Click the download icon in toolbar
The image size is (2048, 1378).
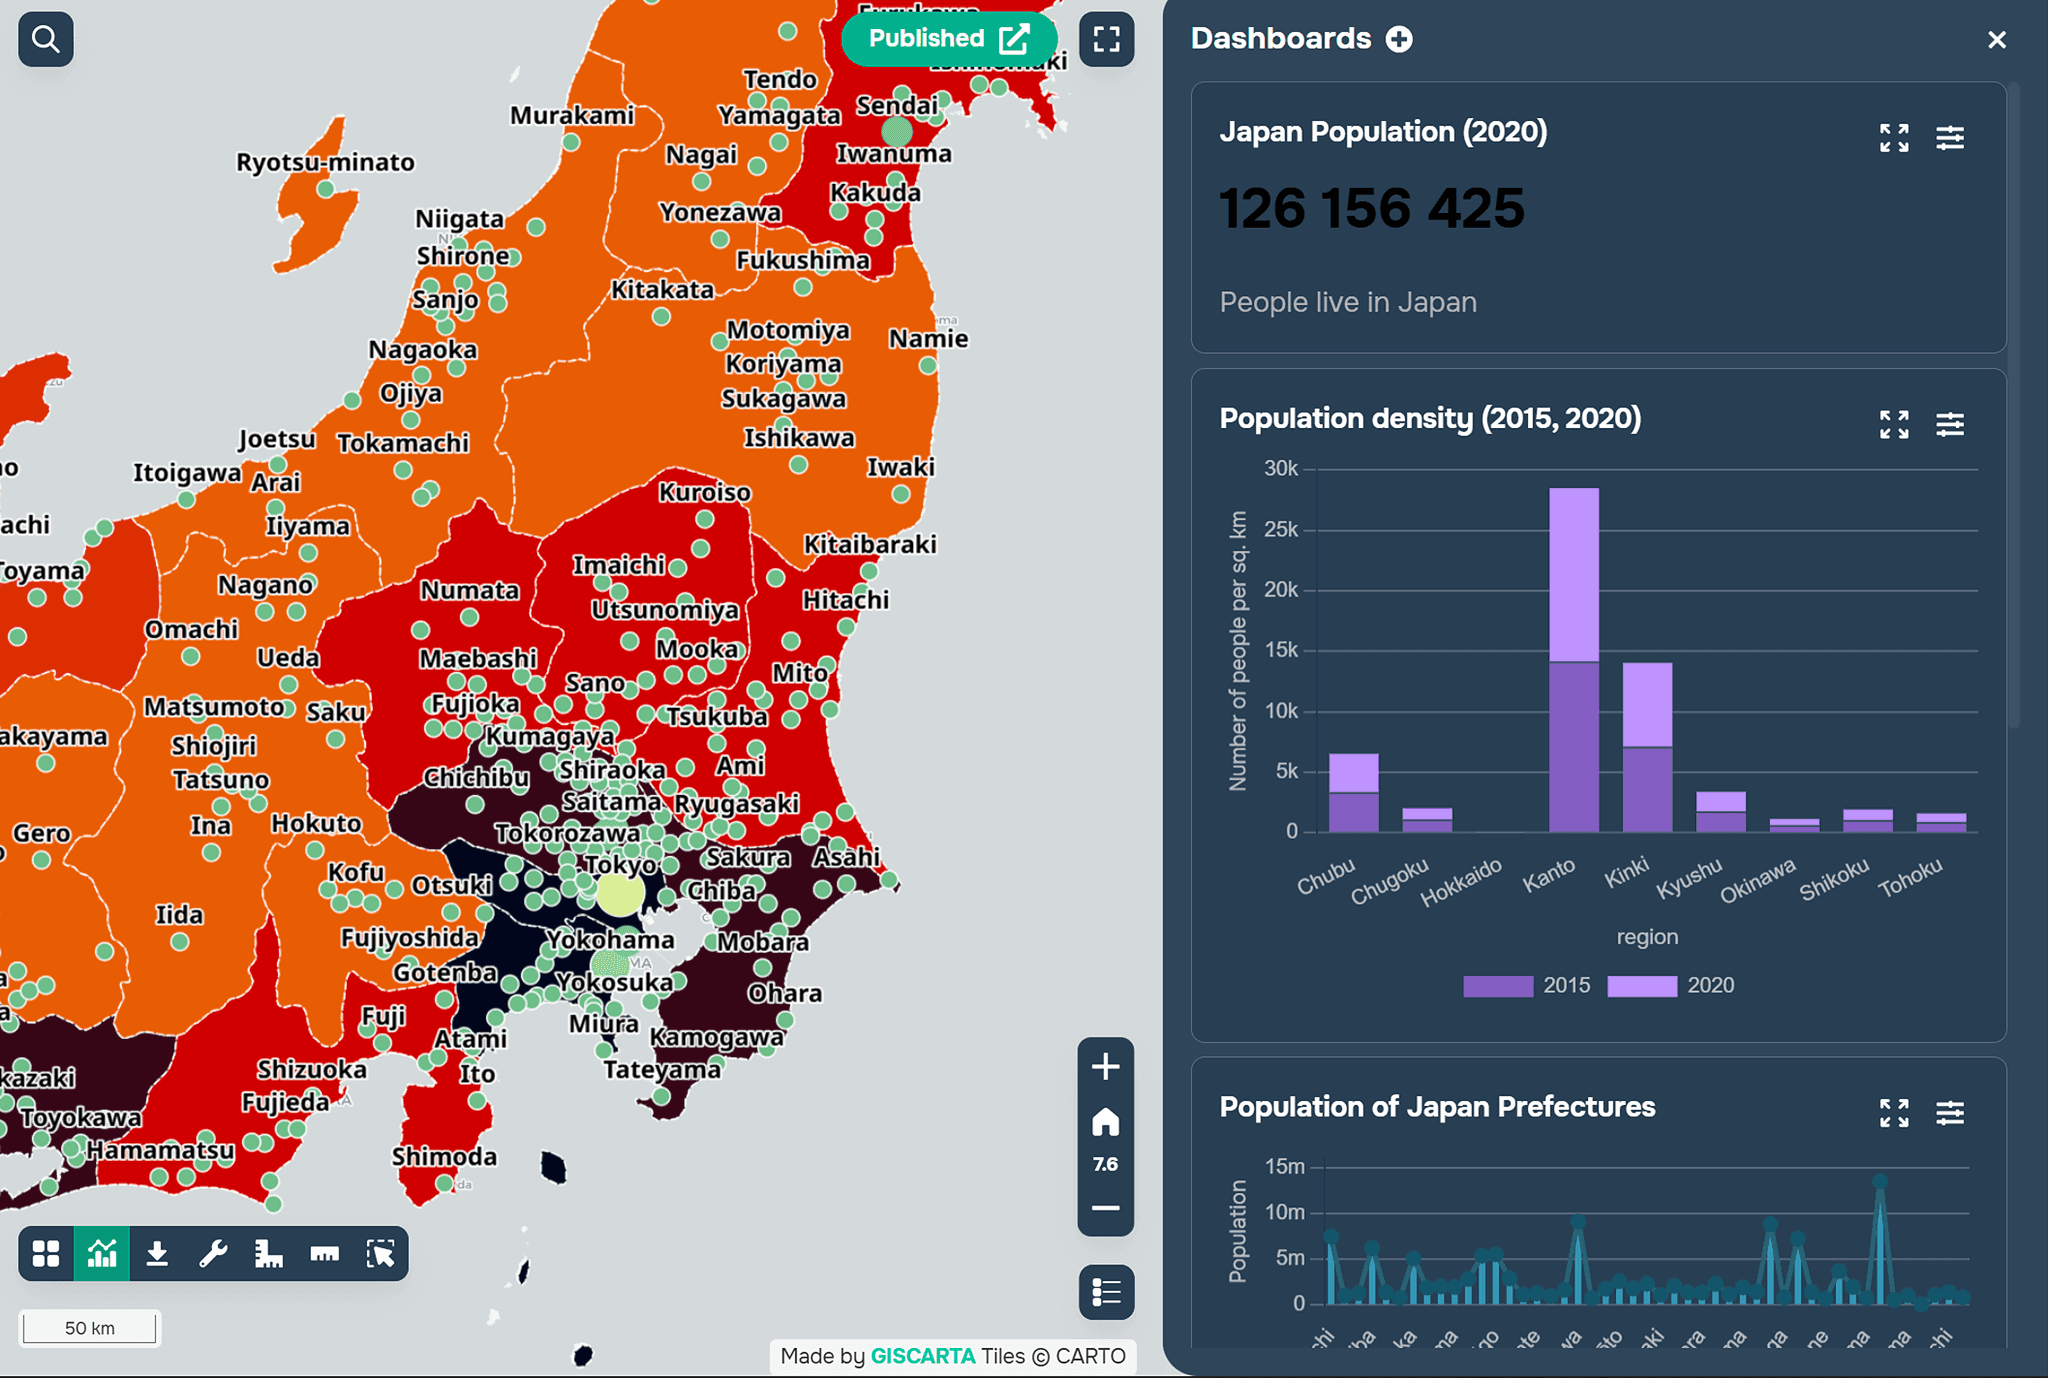(x=157, y=1254)
